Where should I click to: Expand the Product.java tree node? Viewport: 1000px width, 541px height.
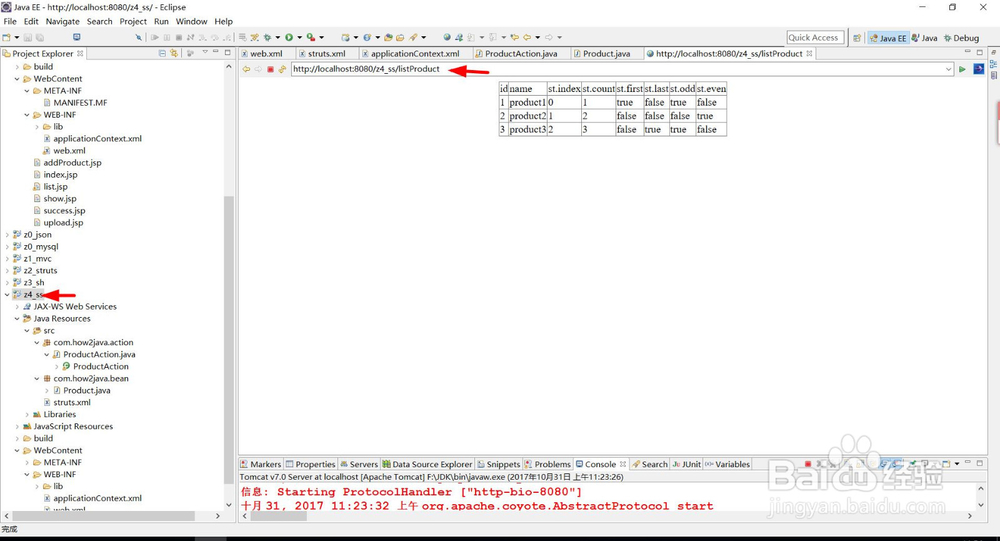point(47,390)
